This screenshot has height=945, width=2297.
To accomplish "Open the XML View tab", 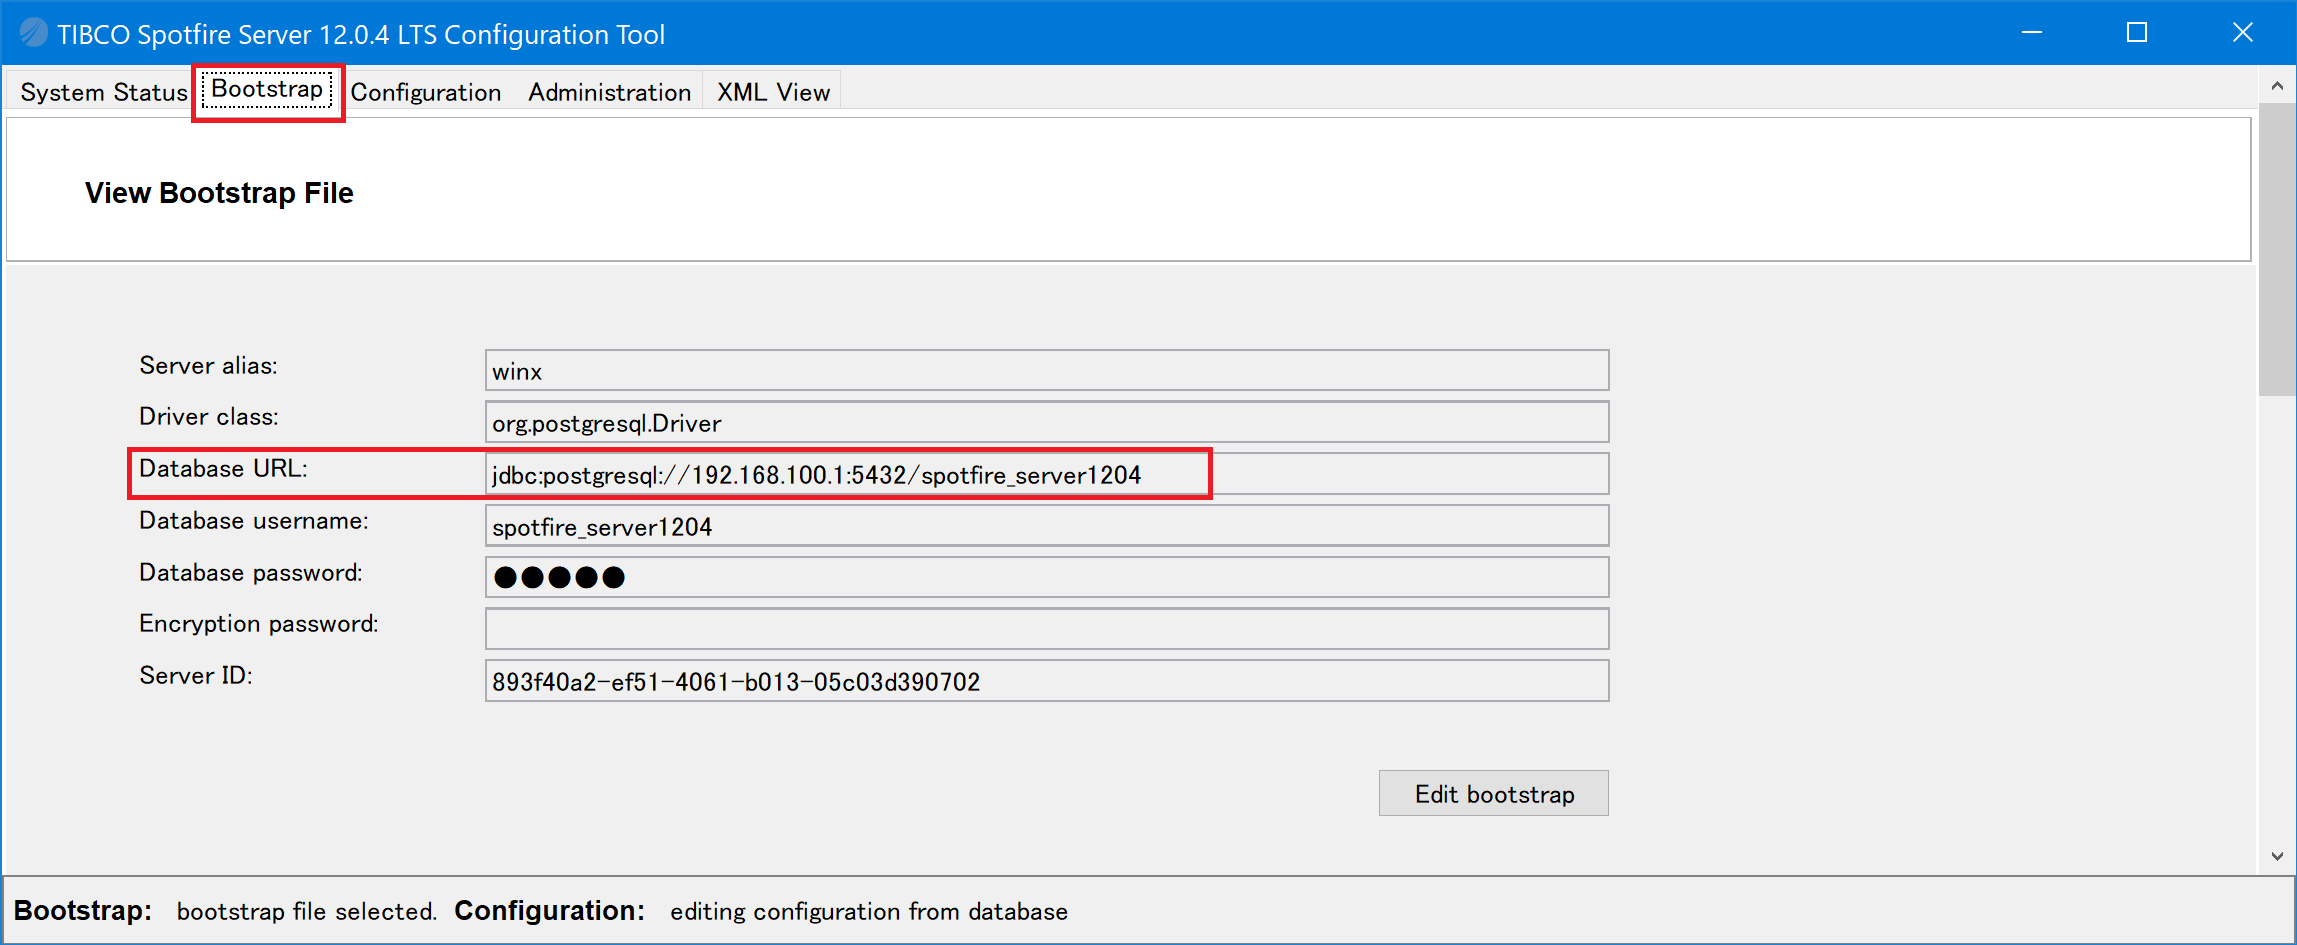I will click(774, 92).
